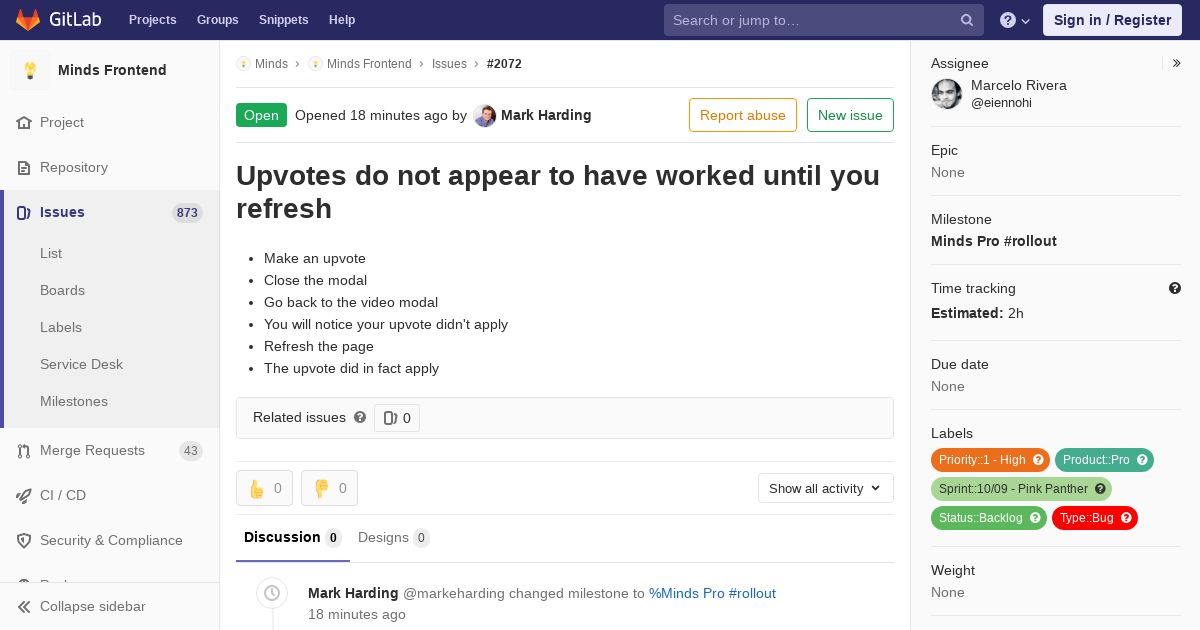Open the Show all activity dropdown

[825, 488]
